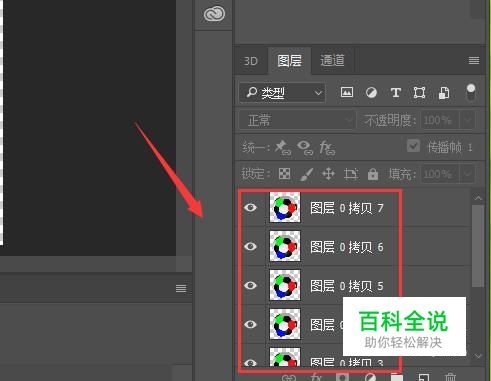Switch to the 3D tab
Screen dimensions: 491x381
(251, 61)
